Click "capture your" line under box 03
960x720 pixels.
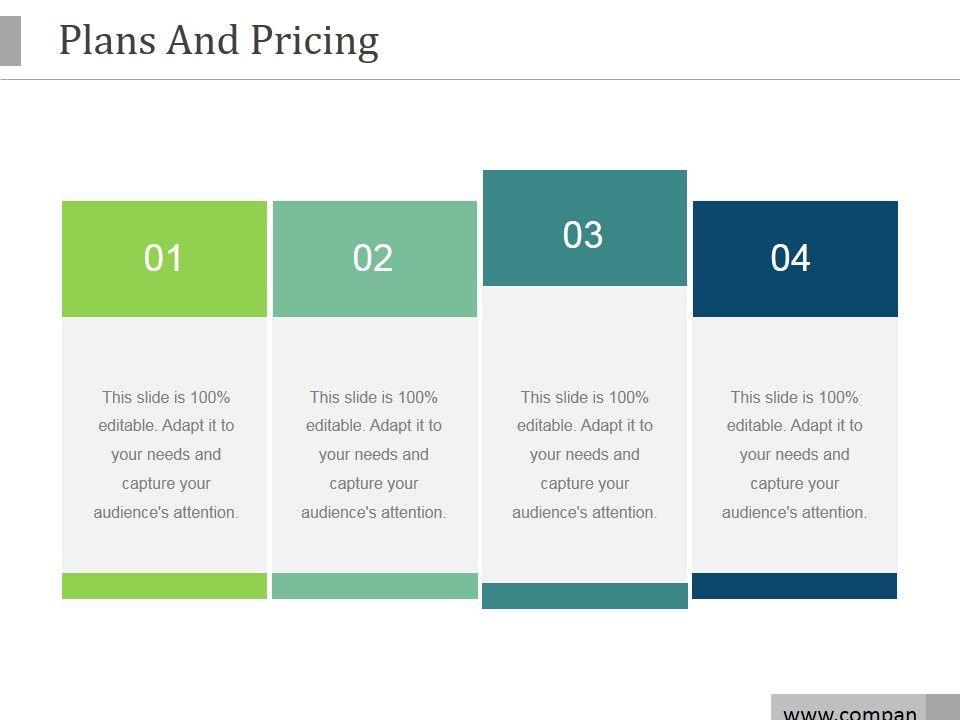point(585,483)
